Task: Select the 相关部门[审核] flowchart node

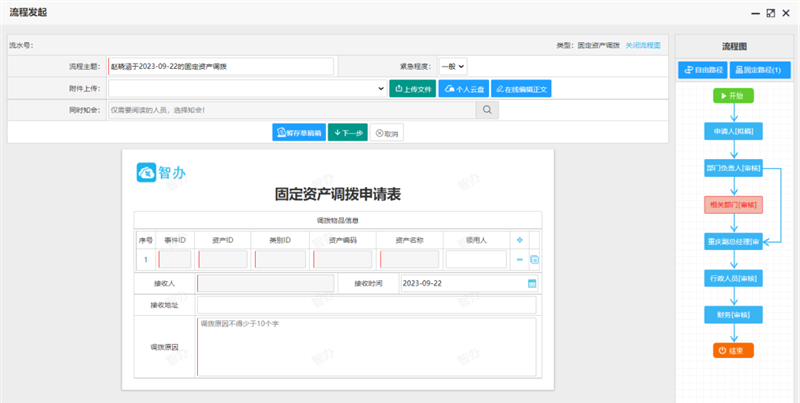Action: click(x=734, y=203)
